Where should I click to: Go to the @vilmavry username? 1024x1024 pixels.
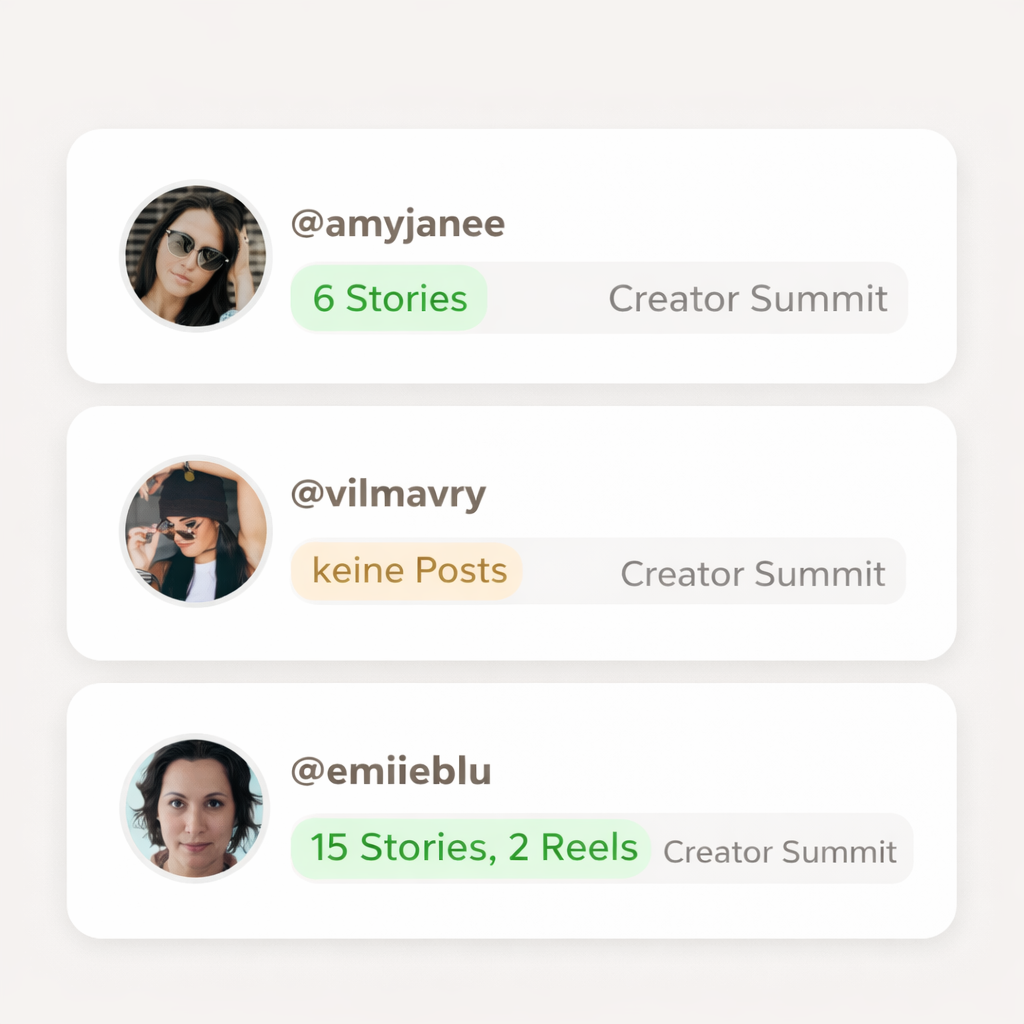pos(388,496)
